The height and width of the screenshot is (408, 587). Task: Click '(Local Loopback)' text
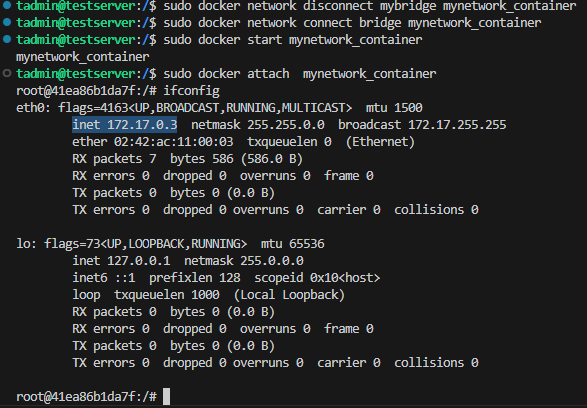click(289, 295)
